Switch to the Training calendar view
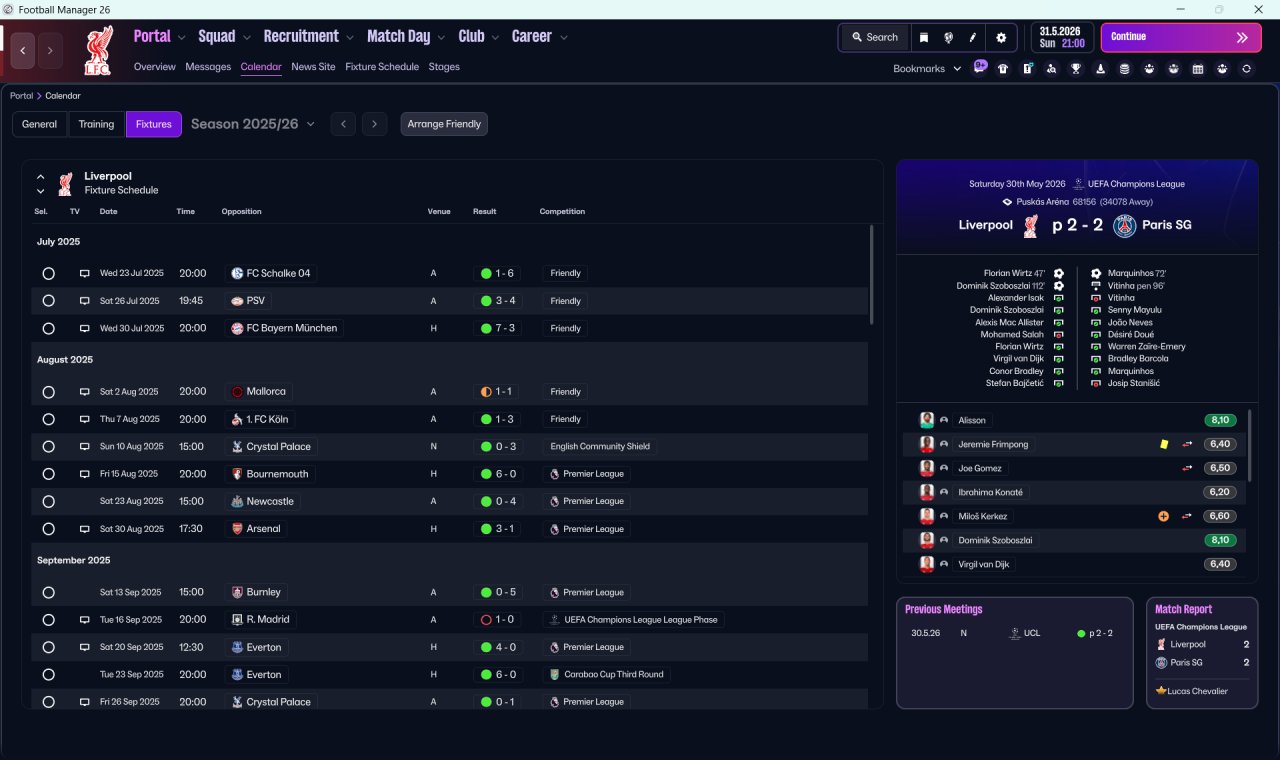Screen dimensions: 1280x760 pos(96,124)
